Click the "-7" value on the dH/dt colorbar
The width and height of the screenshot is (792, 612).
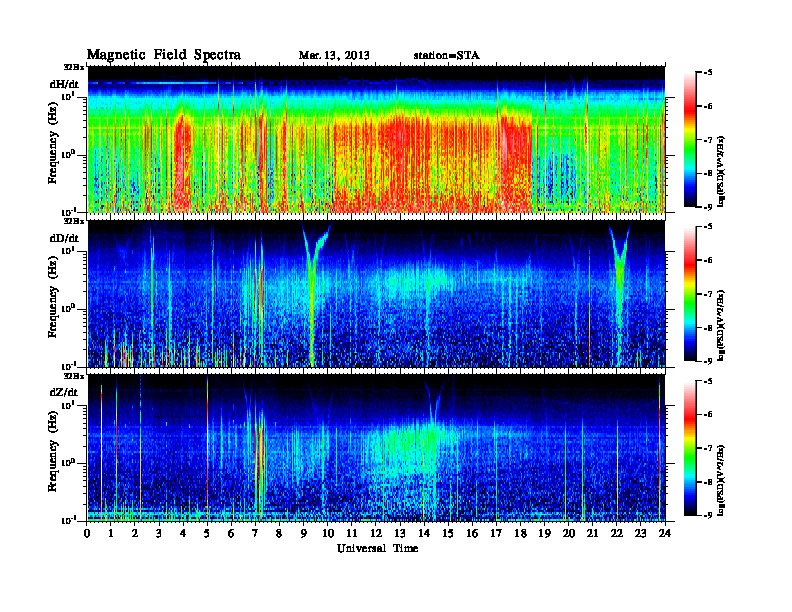pyautogui.click(x=707, y=139)
